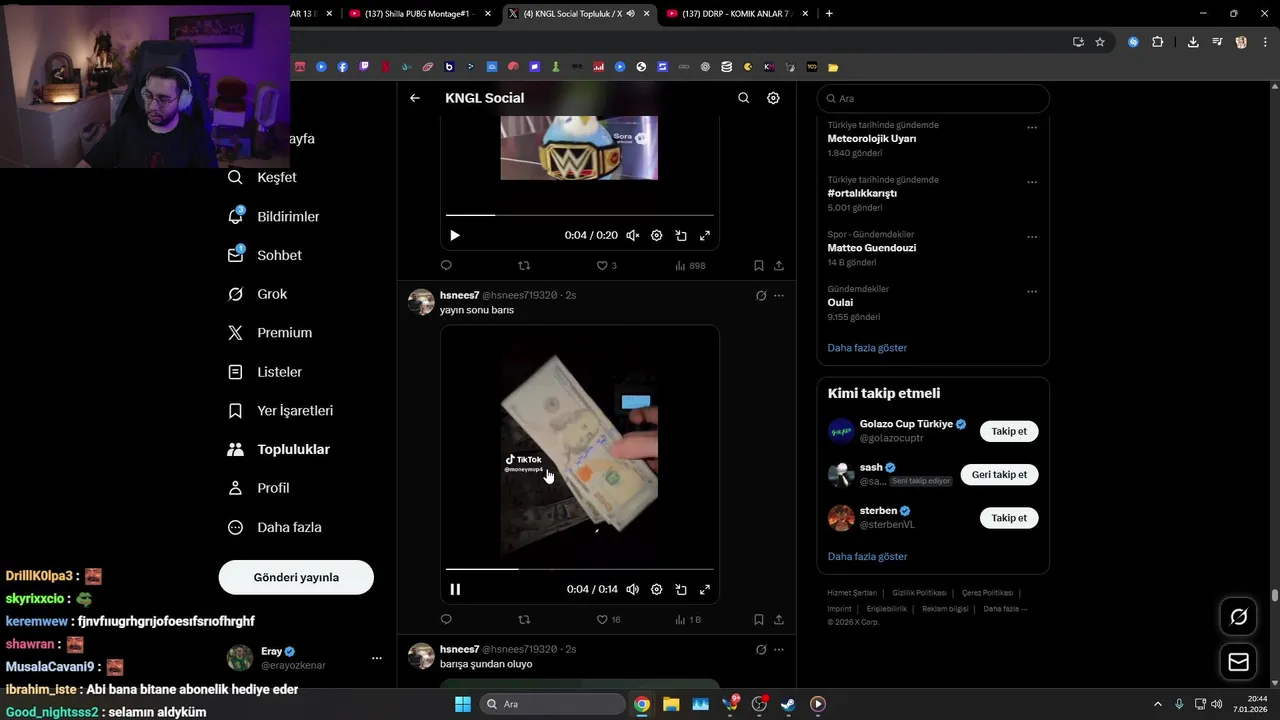Unmute the 0:14 money video

click(633, 589)
